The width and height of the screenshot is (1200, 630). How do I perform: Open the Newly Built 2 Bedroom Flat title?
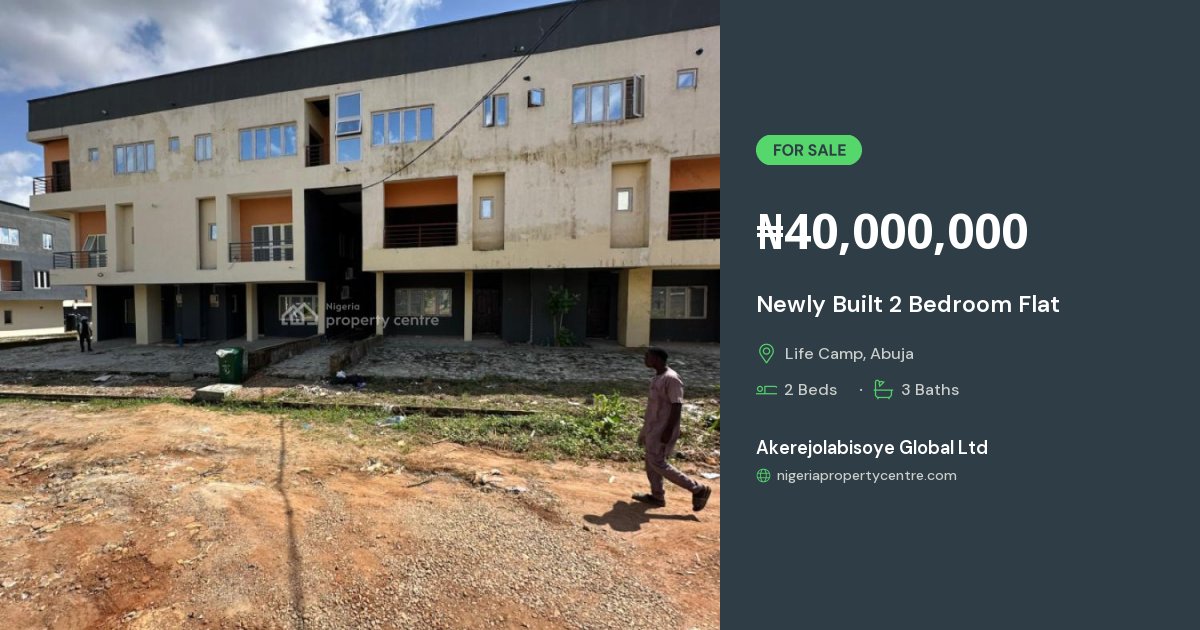(908, 304)
